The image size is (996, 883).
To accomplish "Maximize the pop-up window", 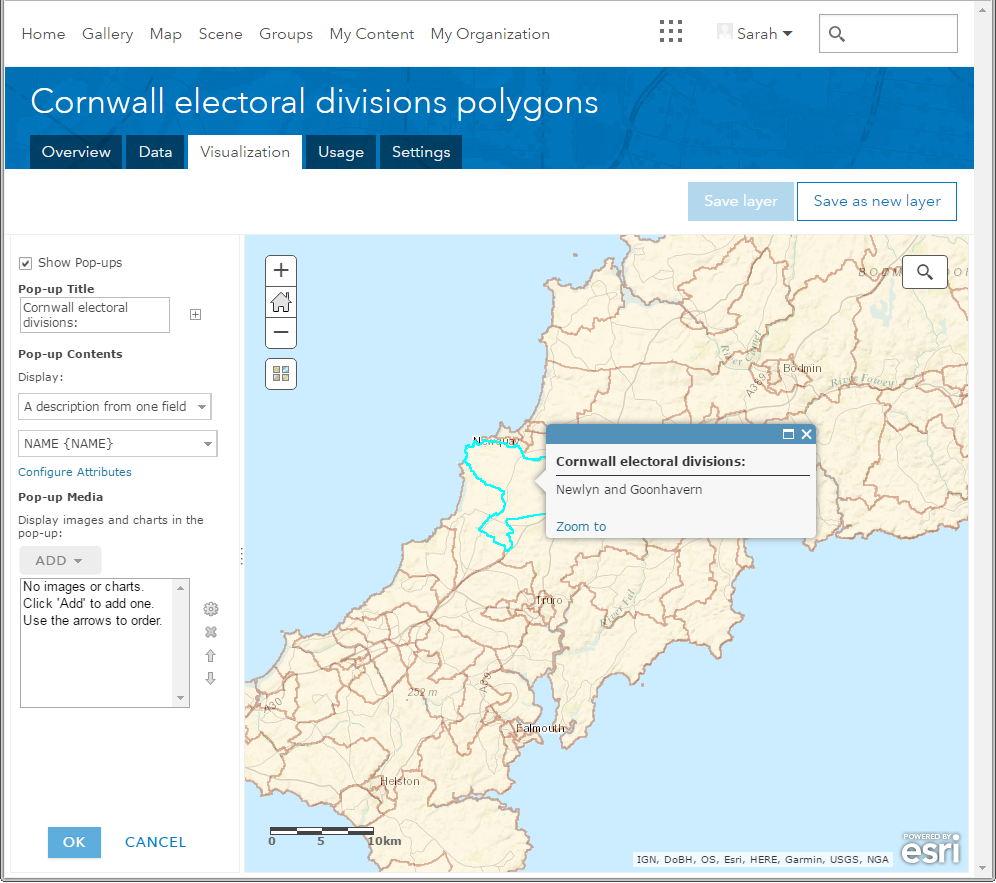I will tap(788, 435).
